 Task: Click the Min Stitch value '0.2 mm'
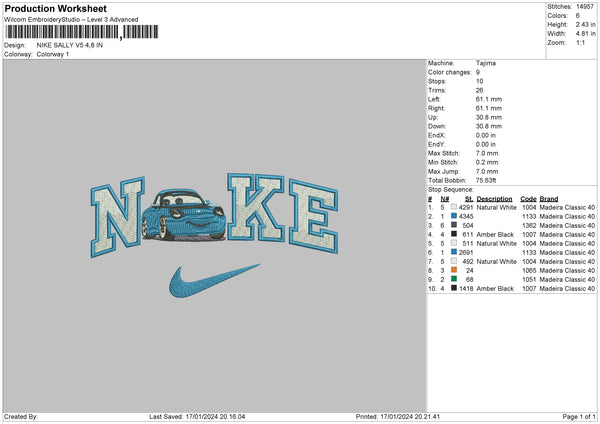(487, 162)
